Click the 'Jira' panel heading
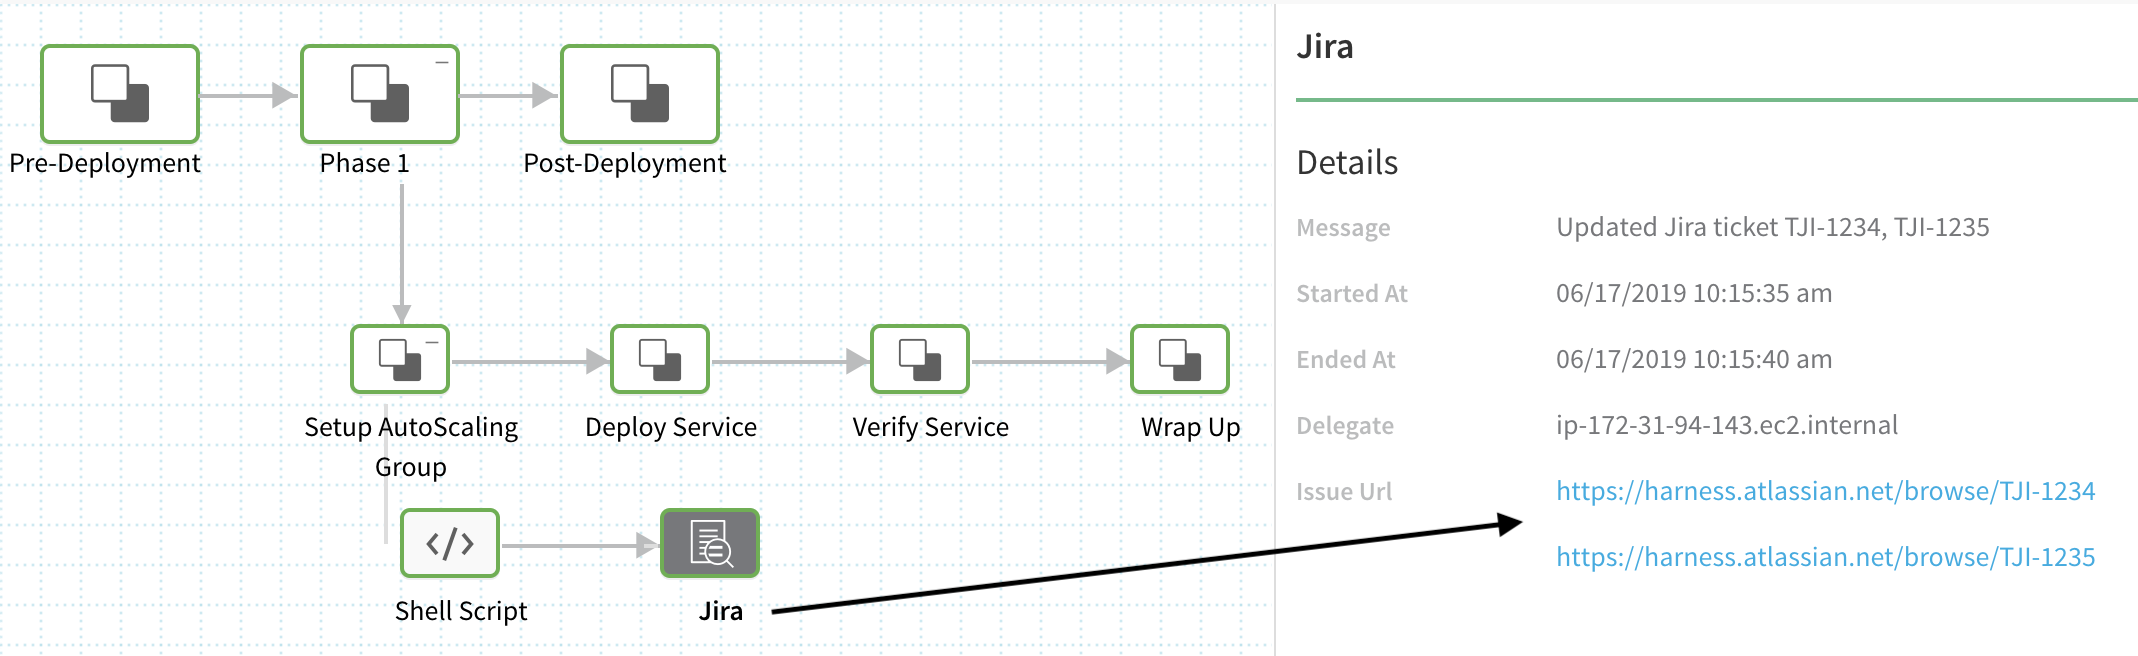2138x656 pixels. pyautogui.click(x=1325, y=47)
